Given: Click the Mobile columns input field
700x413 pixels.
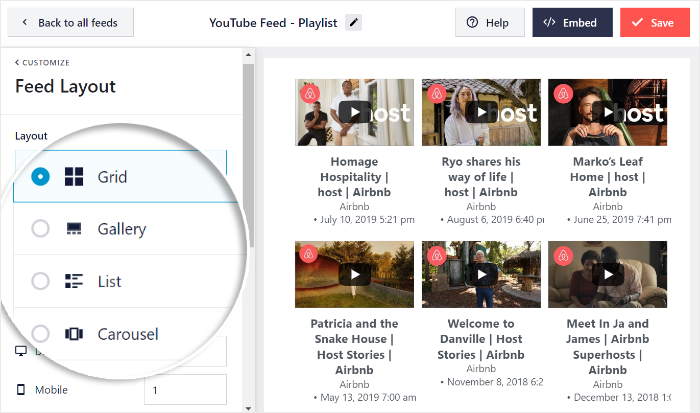Looking at the screenshot, I should click(x=185, y=390).
